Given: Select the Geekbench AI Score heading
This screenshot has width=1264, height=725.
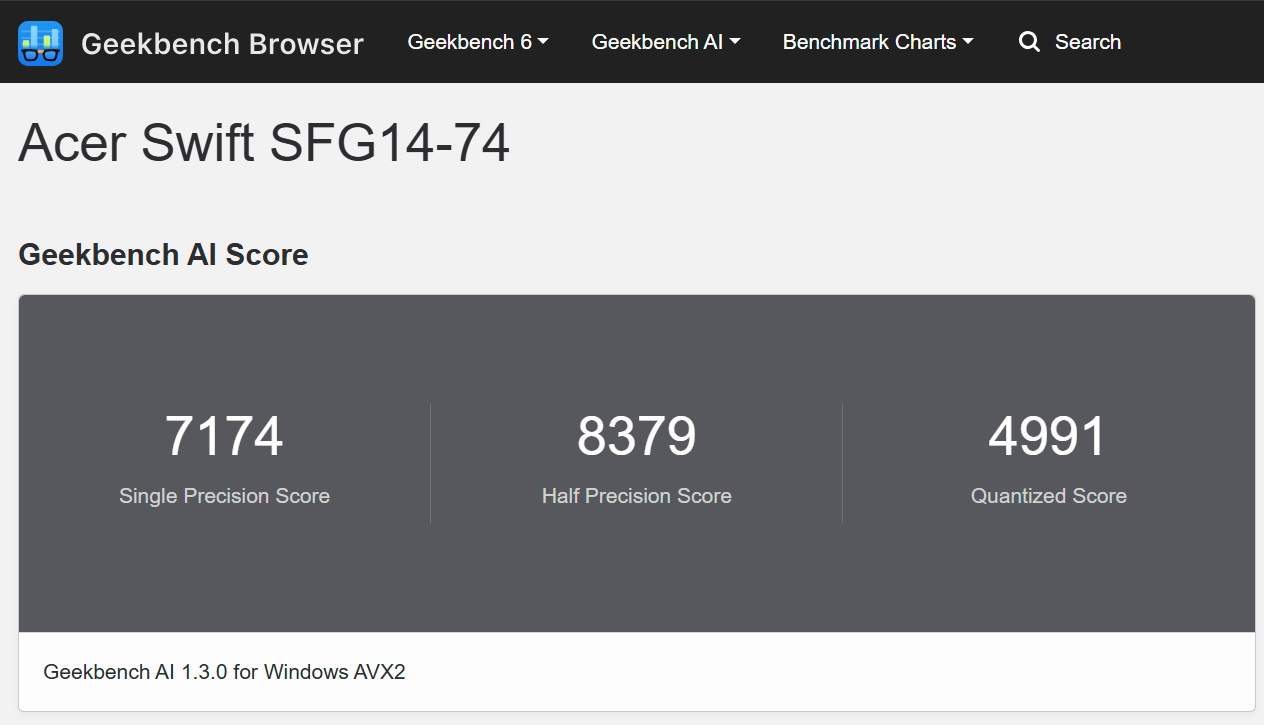Looking at the screenshot, I should pos(163,255).
